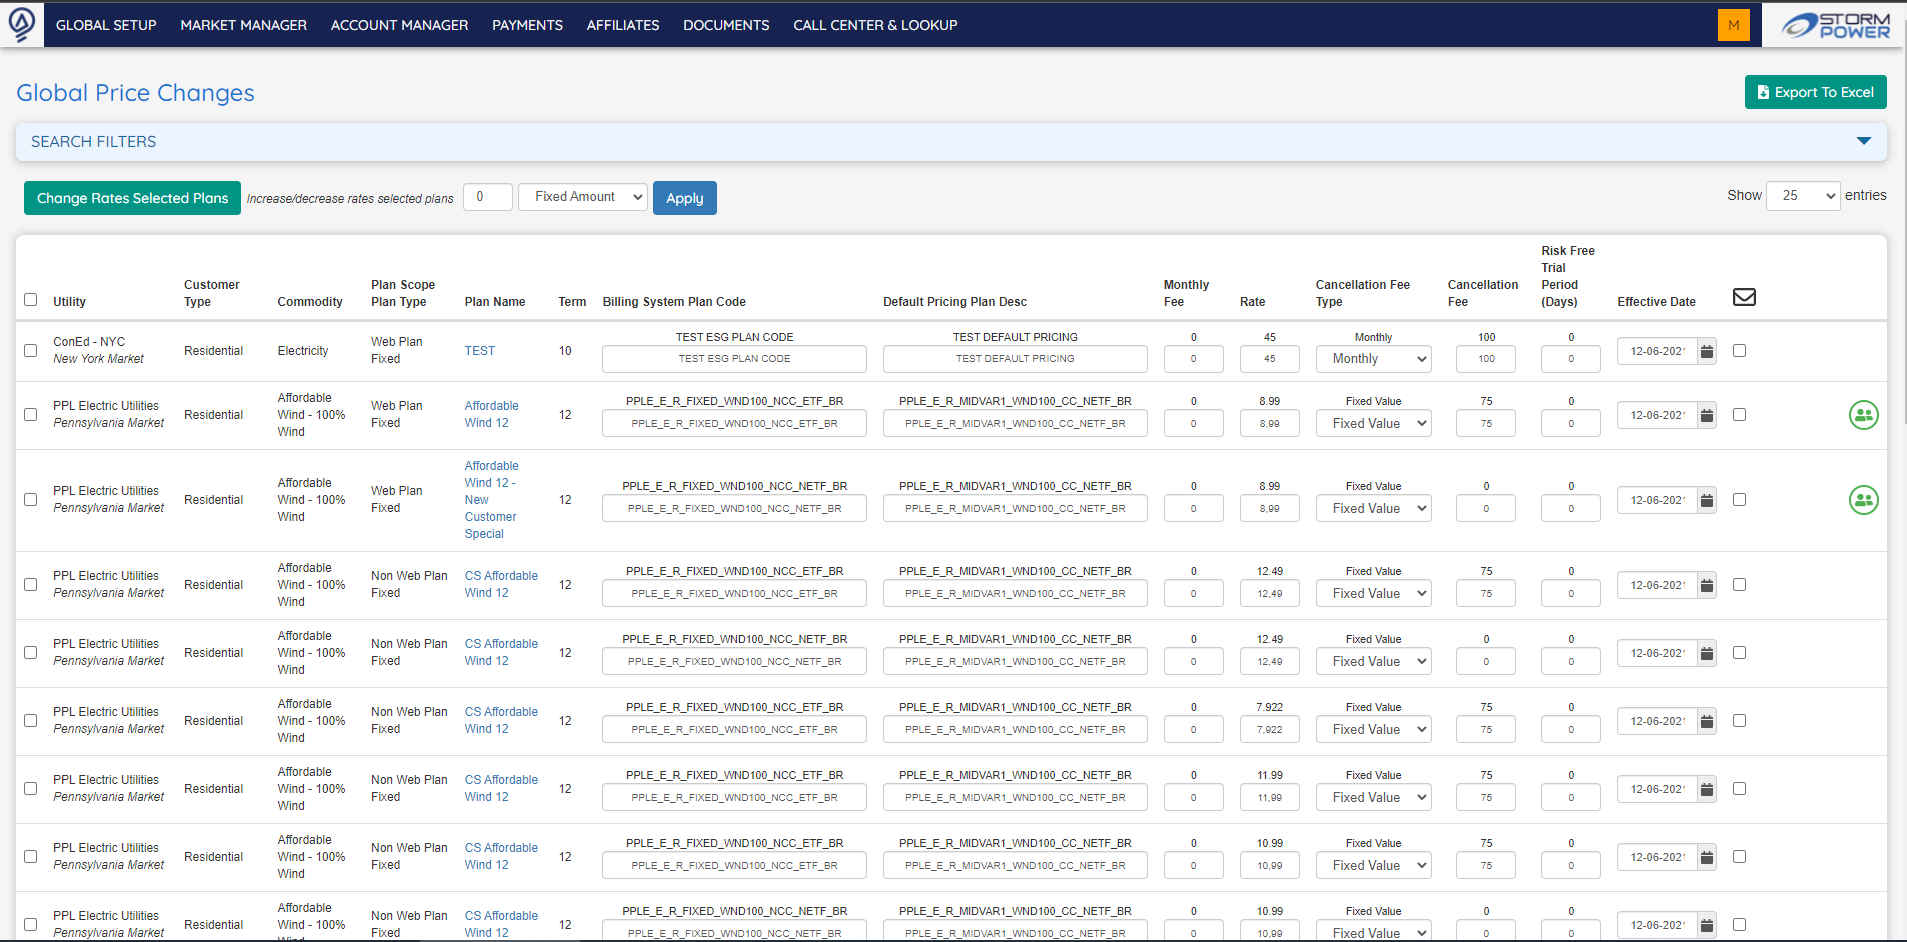Expand the SEARCH FILTERS panel
Viewport: 1907px width, 942px height.
tap(951, 142)
